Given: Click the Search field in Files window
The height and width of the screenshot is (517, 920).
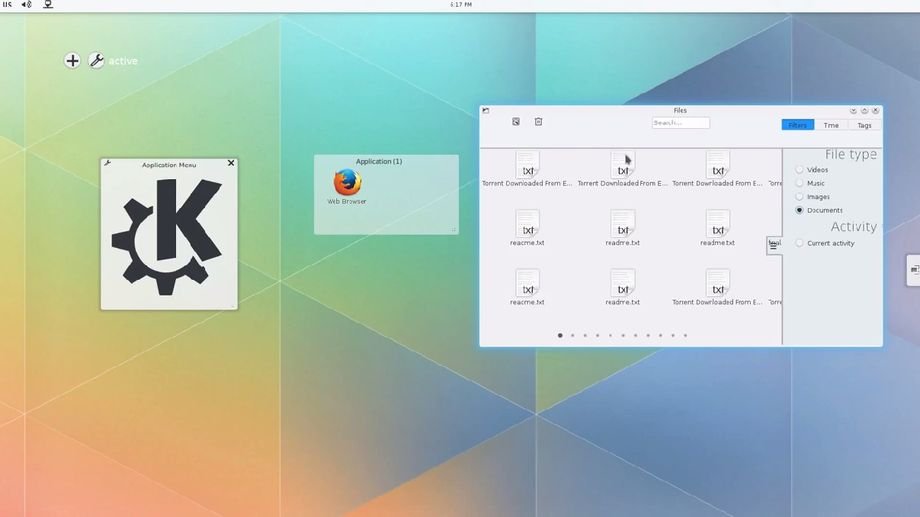Looking at the screenshot, I should point(680,123).
